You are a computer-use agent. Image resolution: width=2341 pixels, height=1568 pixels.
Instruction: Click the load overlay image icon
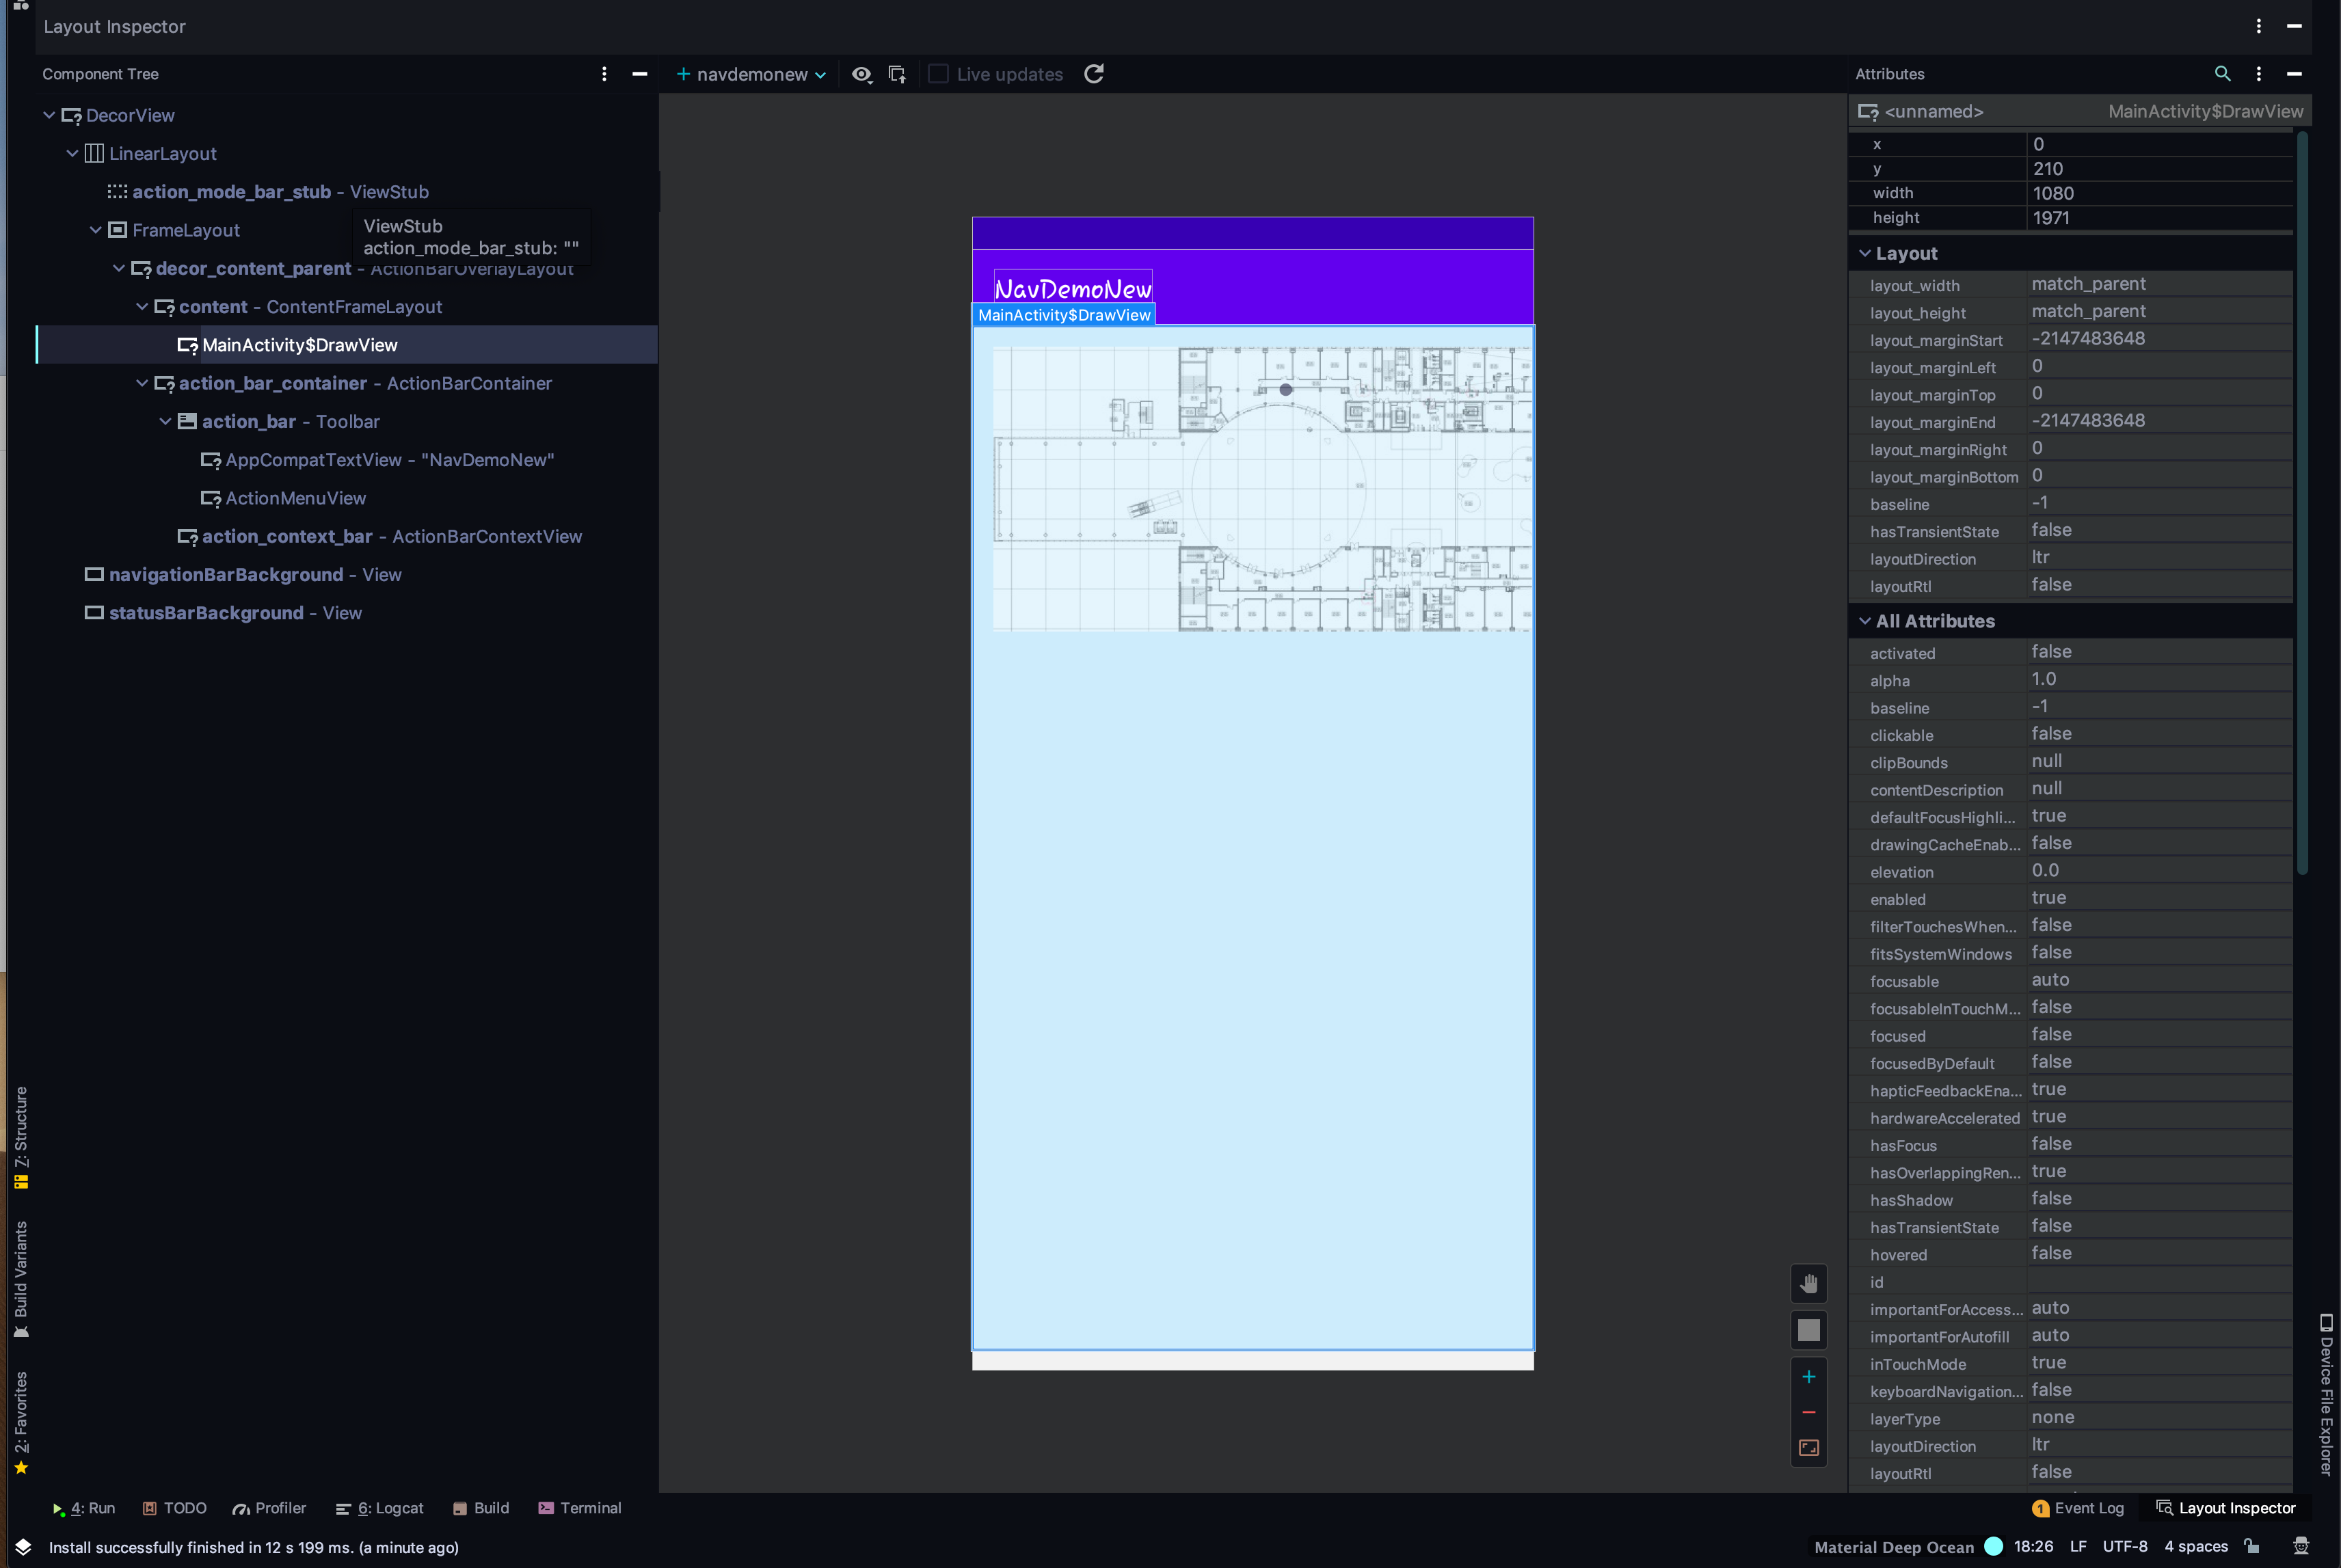click(897, 74)
